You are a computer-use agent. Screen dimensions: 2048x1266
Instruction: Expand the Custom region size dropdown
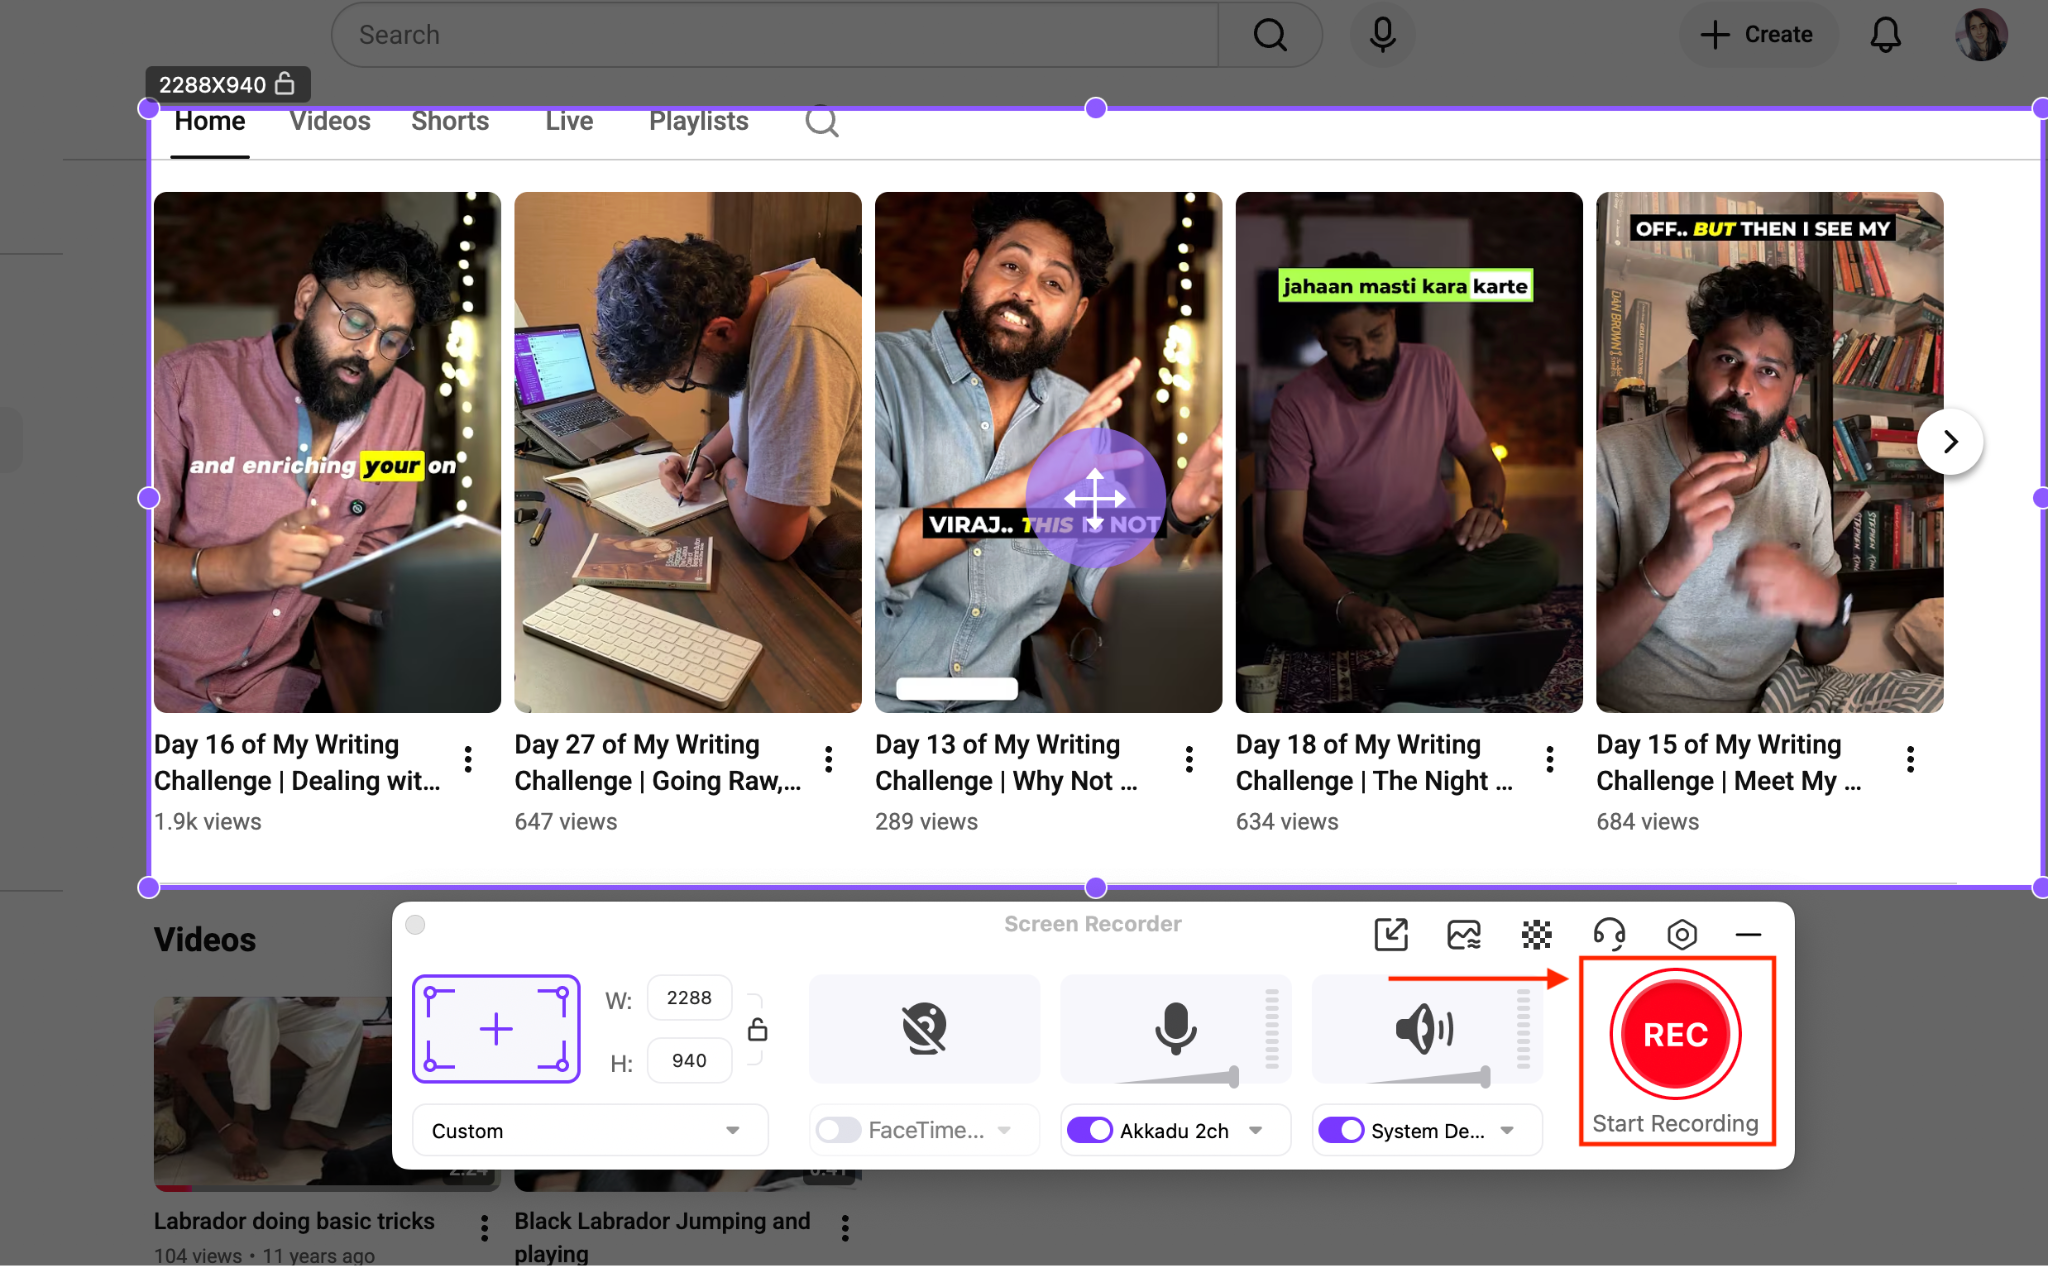(x=590, y=1130)
